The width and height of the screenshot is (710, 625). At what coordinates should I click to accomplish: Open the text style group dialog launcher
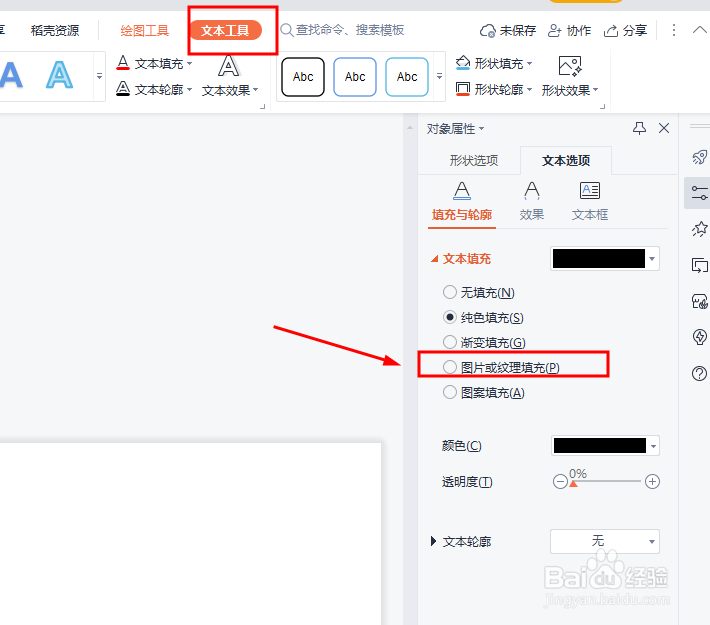coord(262,107)
